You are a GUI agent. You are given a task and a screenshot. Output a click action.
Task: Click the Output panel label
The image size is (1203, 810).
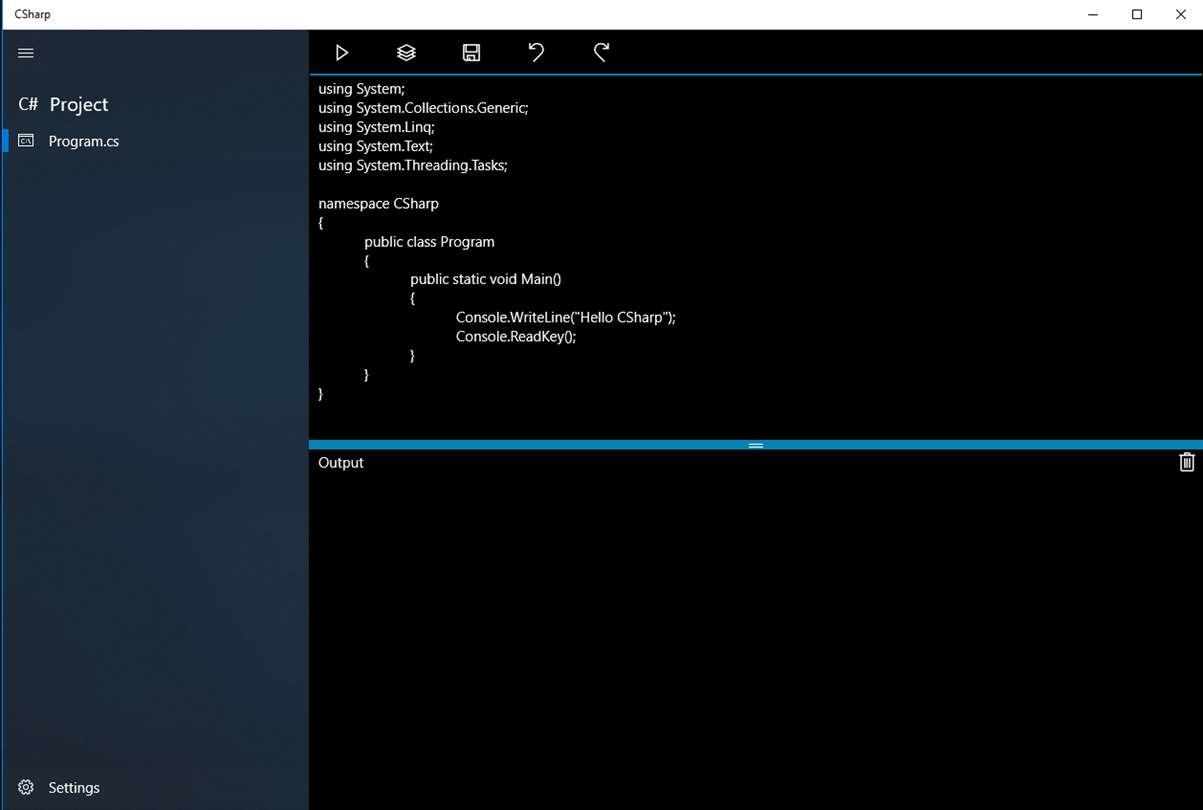[x=341, y=462]
